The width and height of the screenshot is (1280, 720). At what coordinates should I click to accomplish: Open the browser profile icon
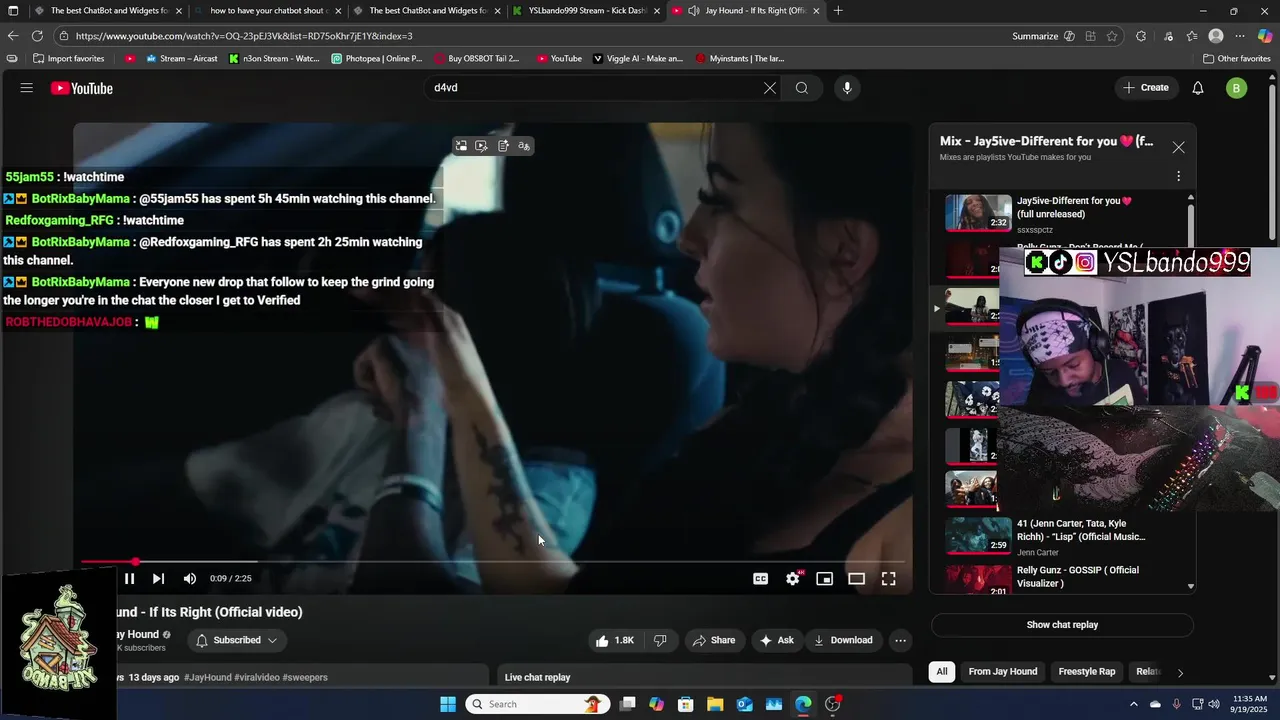[x=1216, y=36]
